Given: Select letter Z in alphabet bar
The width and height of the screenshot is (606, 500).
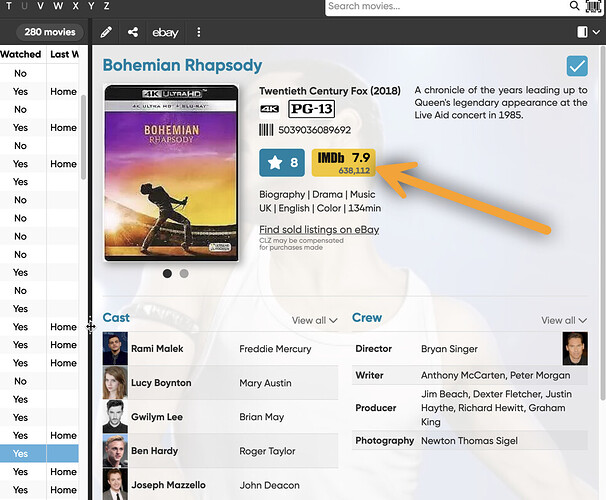Looking at the screenshot, I should [106, 6].
